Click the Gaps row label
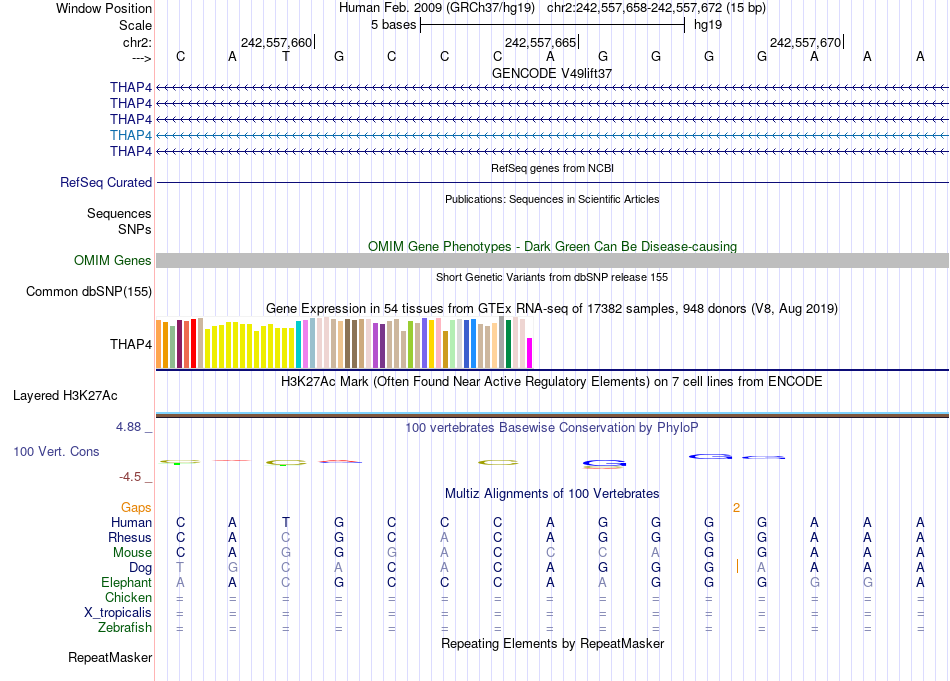The width and height of the screenshot is (950, 681). click(136, 508)
